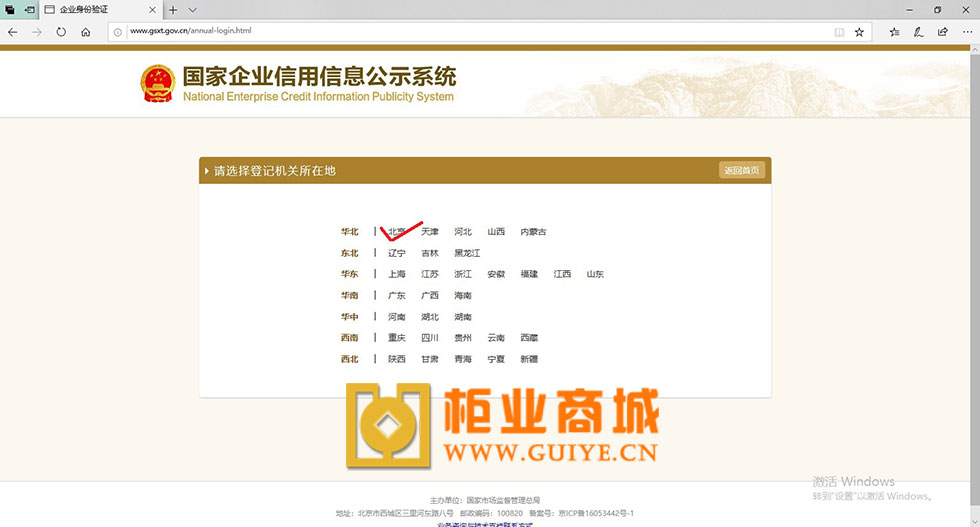The width and height of the screenshot is (980, 527).
Task: Open browser settings and more menu
Action: pyautogui.click(x=966, y=32)
